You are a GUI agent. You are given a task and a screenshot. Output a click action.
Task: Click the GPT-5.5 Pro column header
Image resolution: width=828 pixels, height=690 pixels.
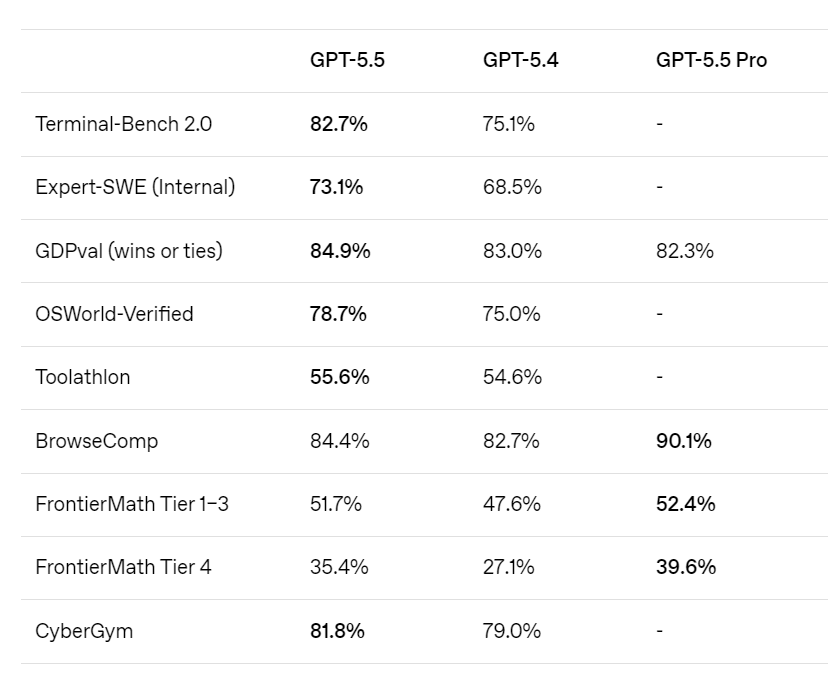[711, 60]
